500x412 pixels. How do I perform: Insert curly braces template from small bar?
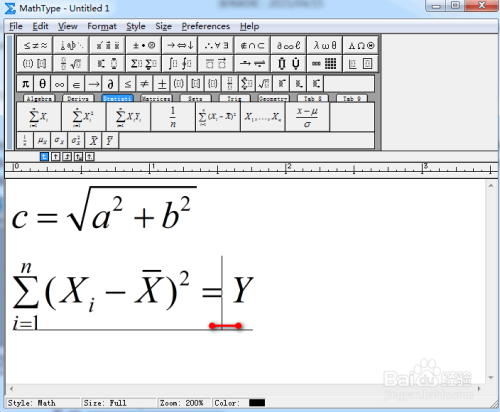tap(213, 84)
